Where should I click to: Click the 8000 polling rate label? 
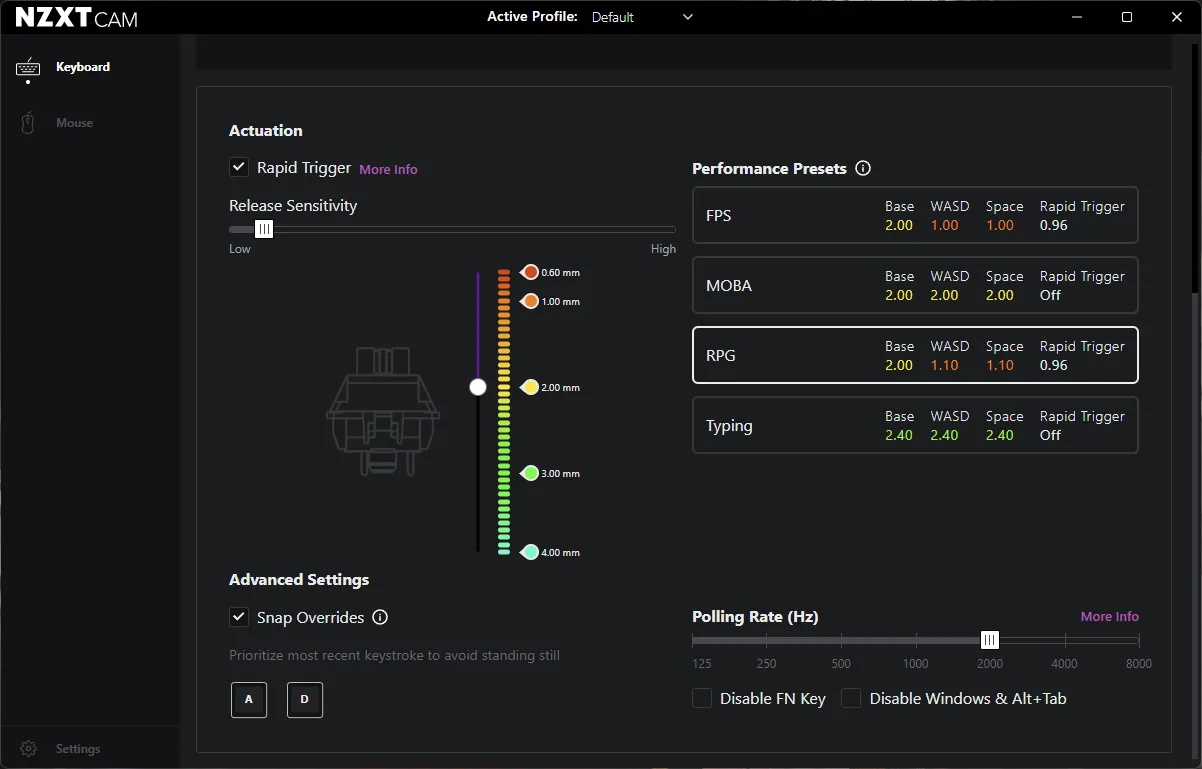[1138, 664]
